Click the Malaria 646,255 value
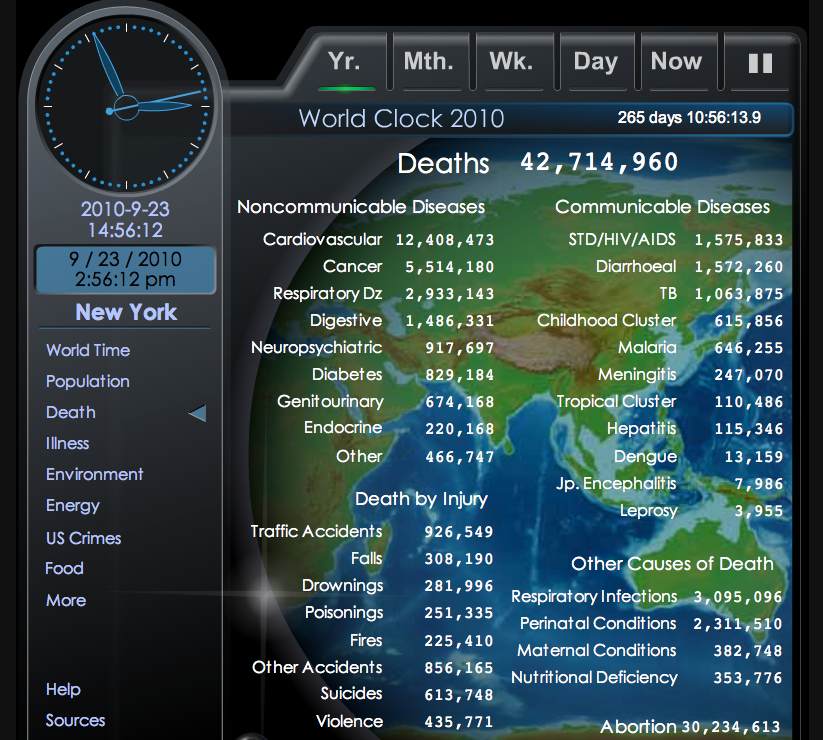Viewport: 823px width, 740px height. click(748, 348)
